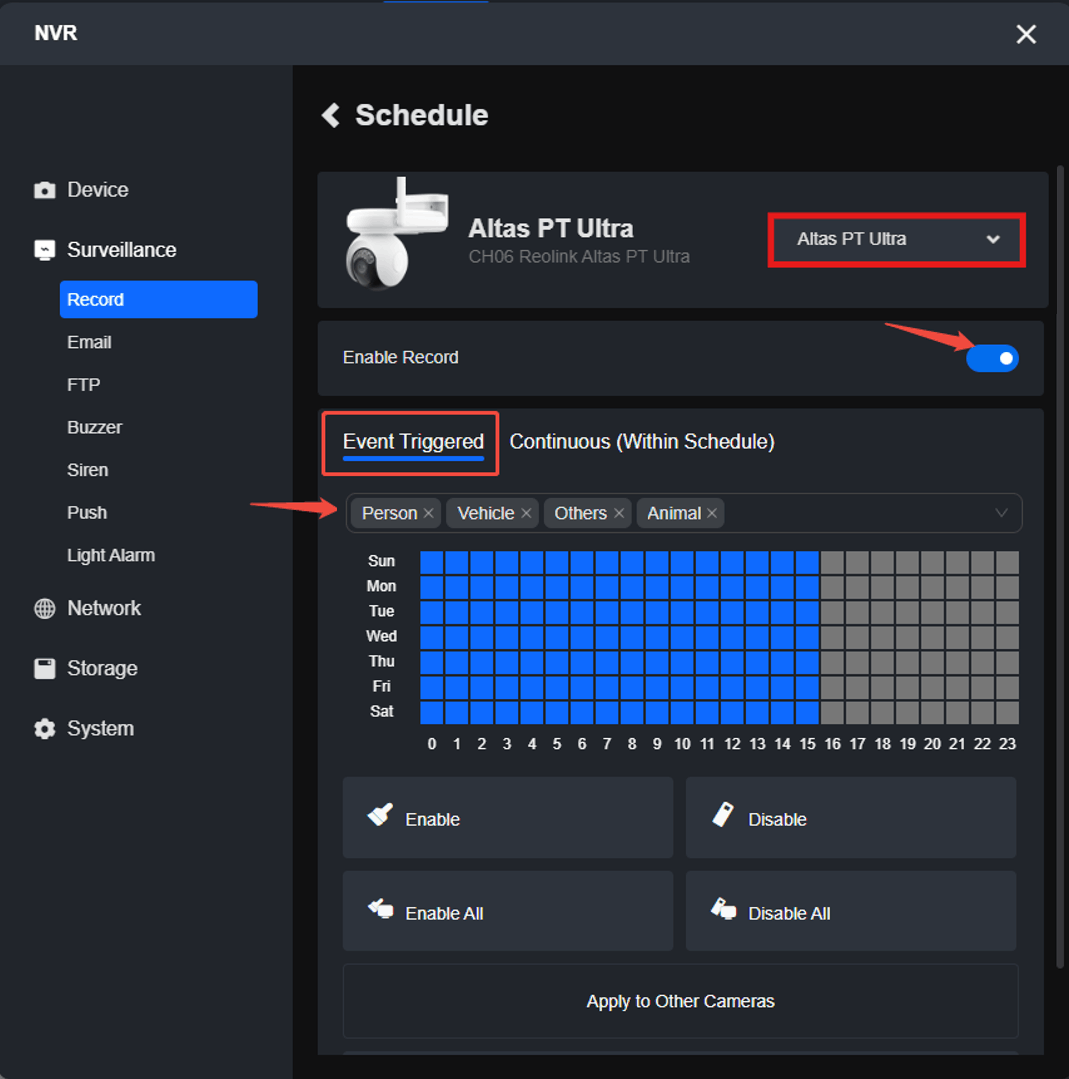Remove the Others tag
This screenshot has width=1069, height=1079.
[619, 513]
